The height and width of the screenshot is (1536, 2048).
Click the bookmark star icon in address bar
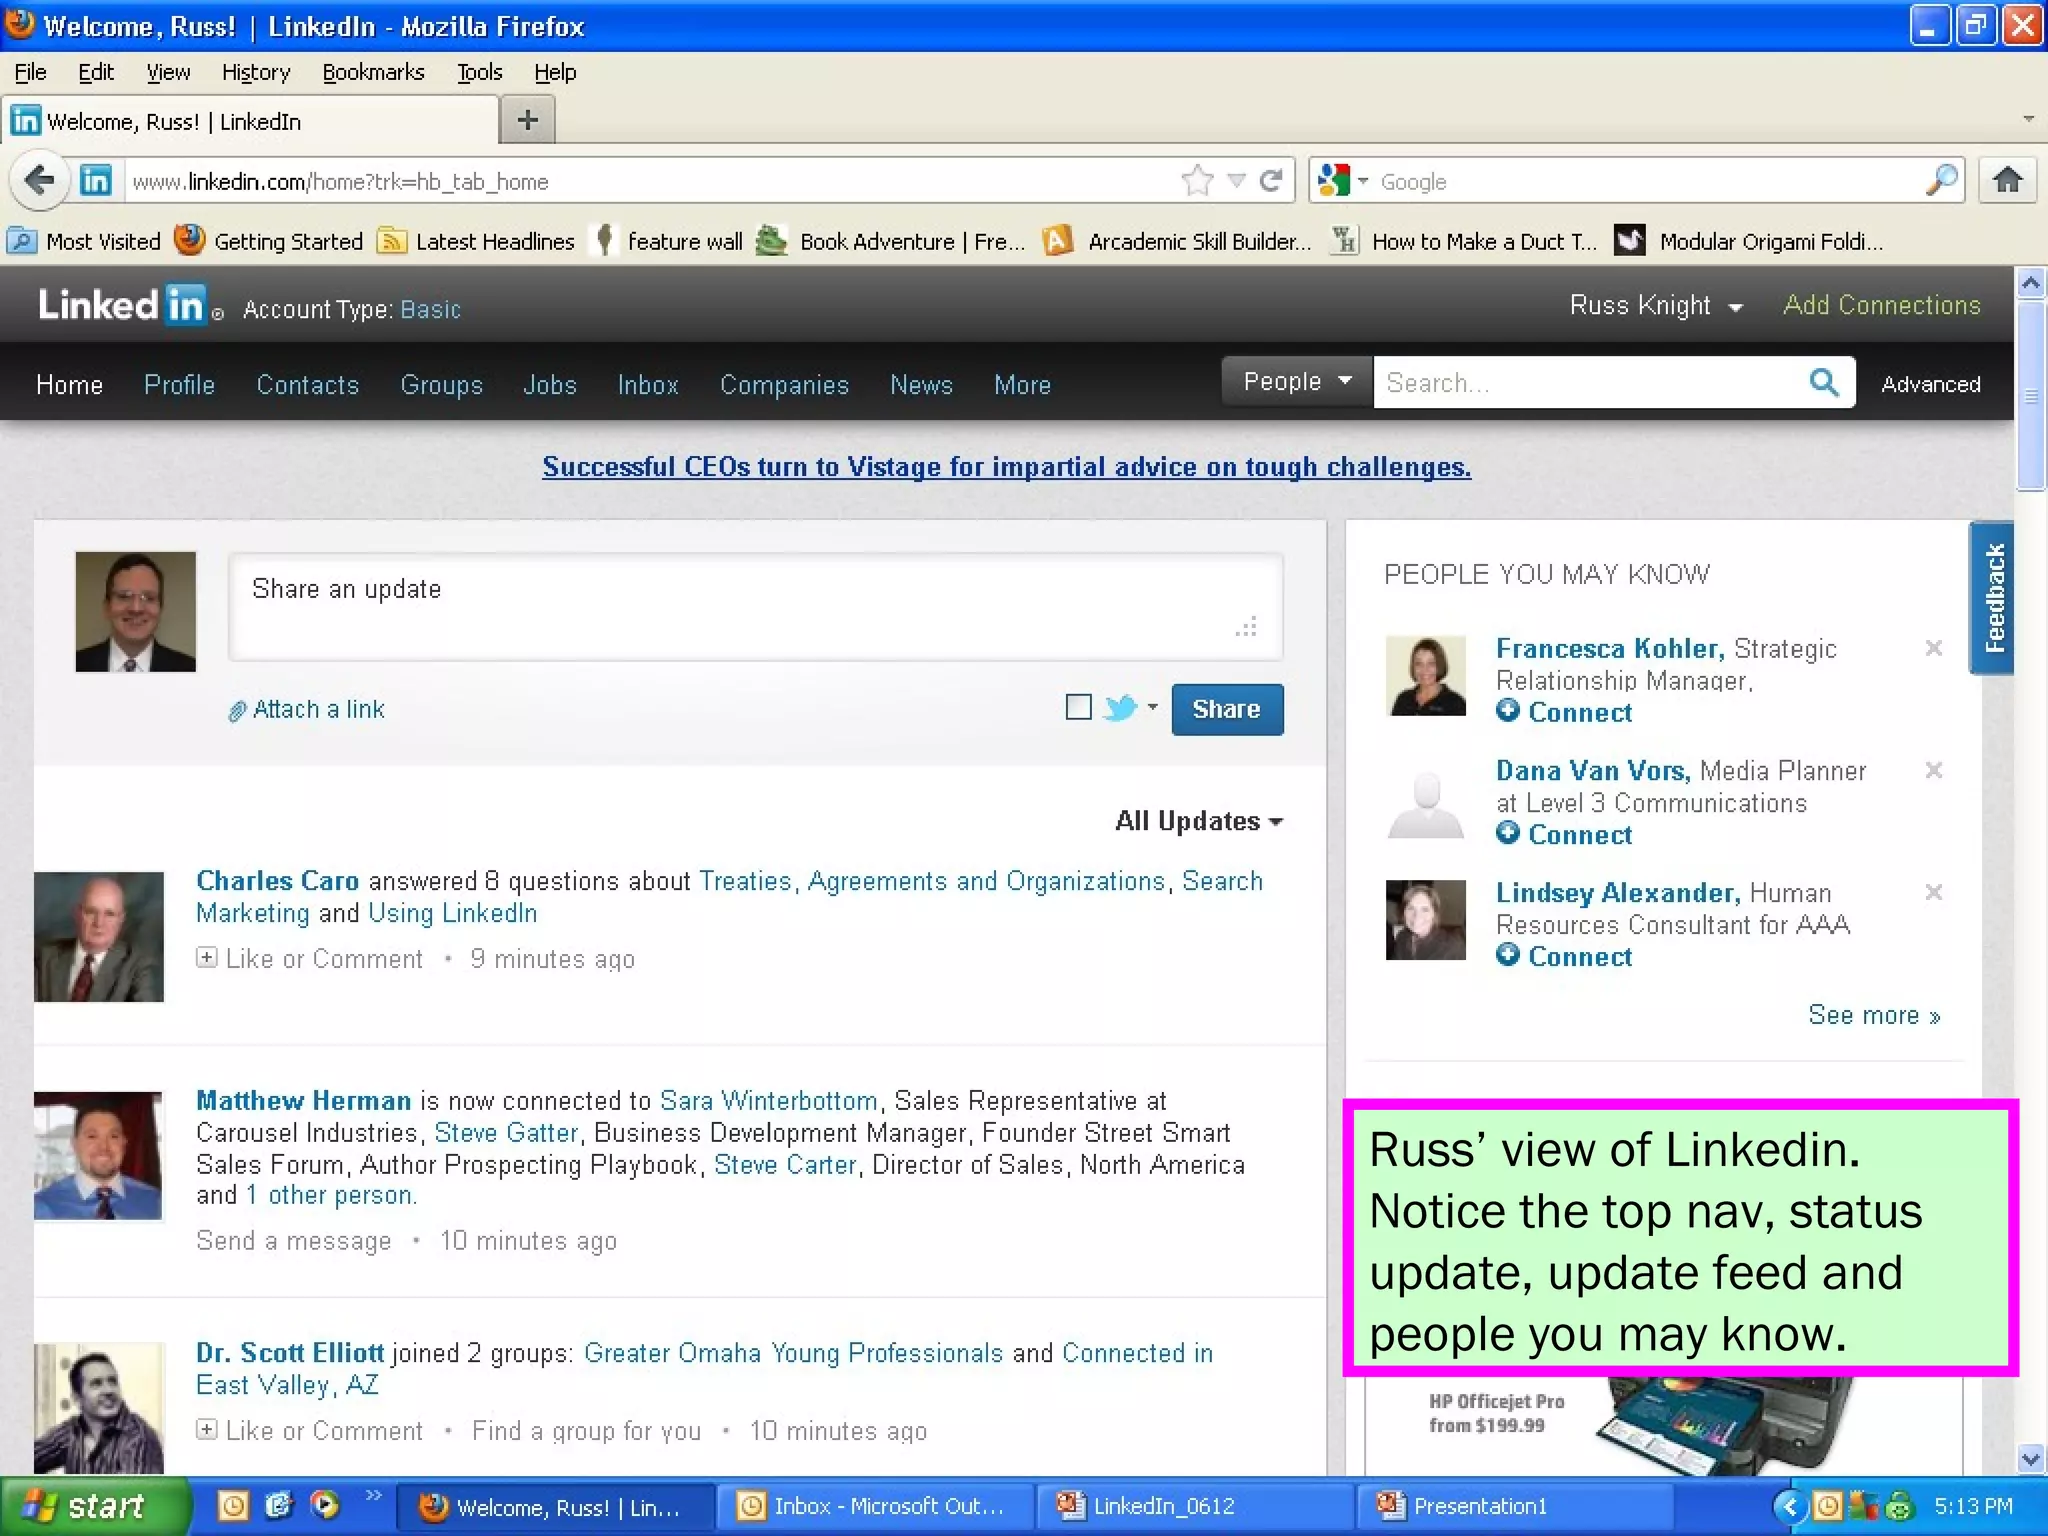[1197, 181]
